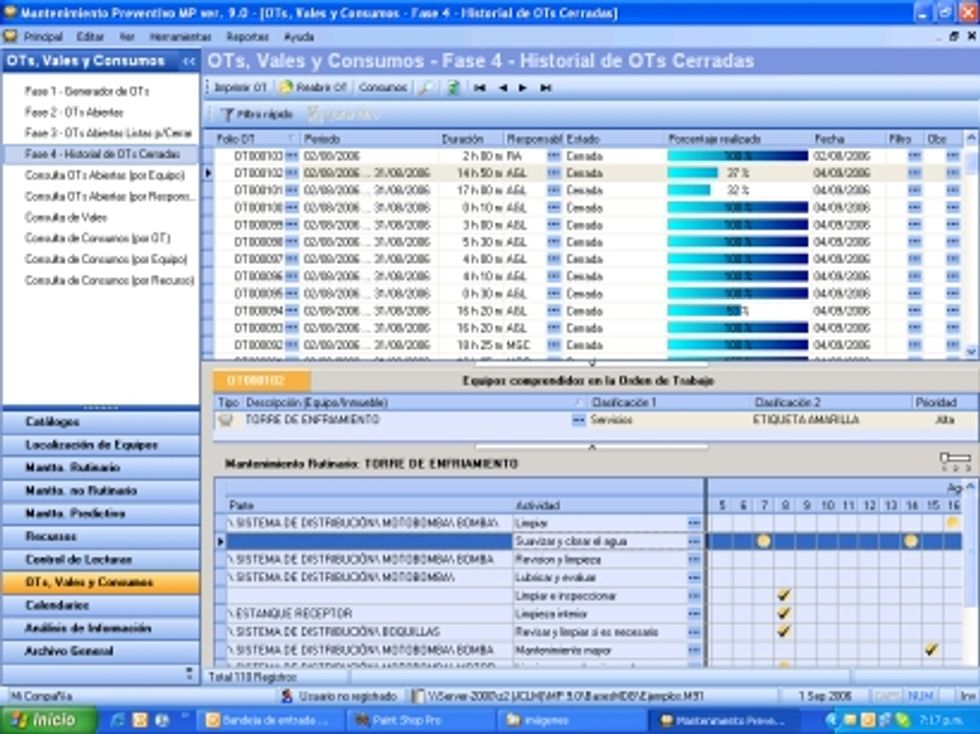Open the Folio ellipsis button for OT000103
Viewport: 980px width, 734px height.
click(291, 156)
